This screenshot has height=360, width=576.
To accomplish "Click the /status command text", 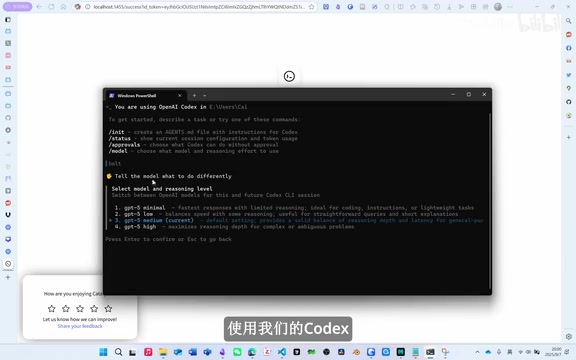I will [x=119, y=138].
